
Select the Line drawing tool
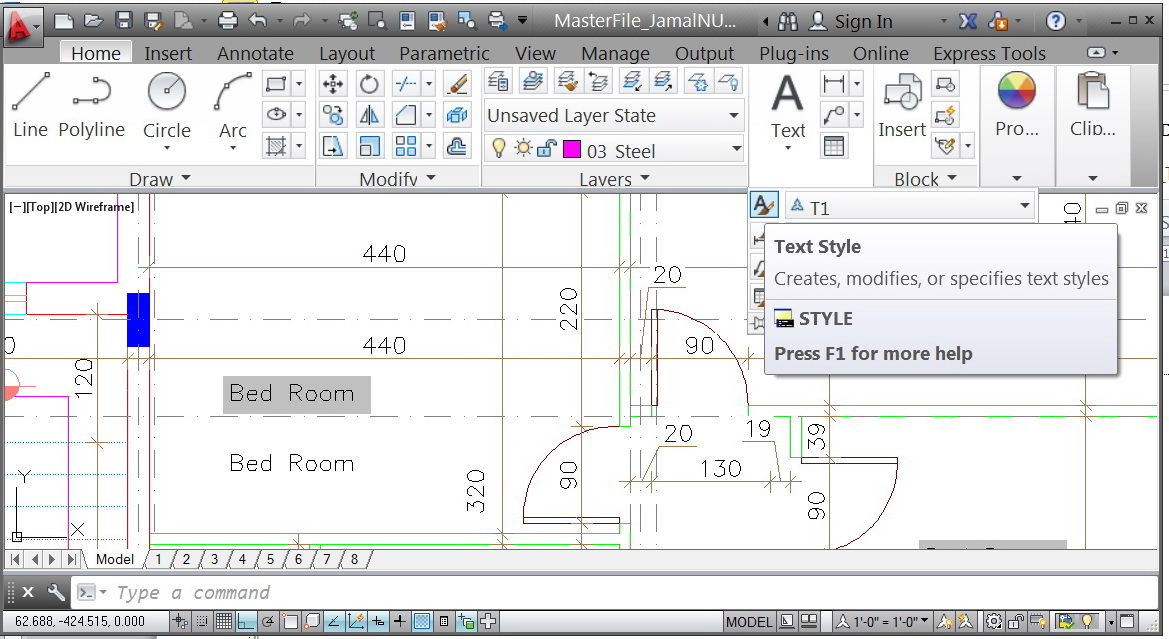tap(31, 106)
